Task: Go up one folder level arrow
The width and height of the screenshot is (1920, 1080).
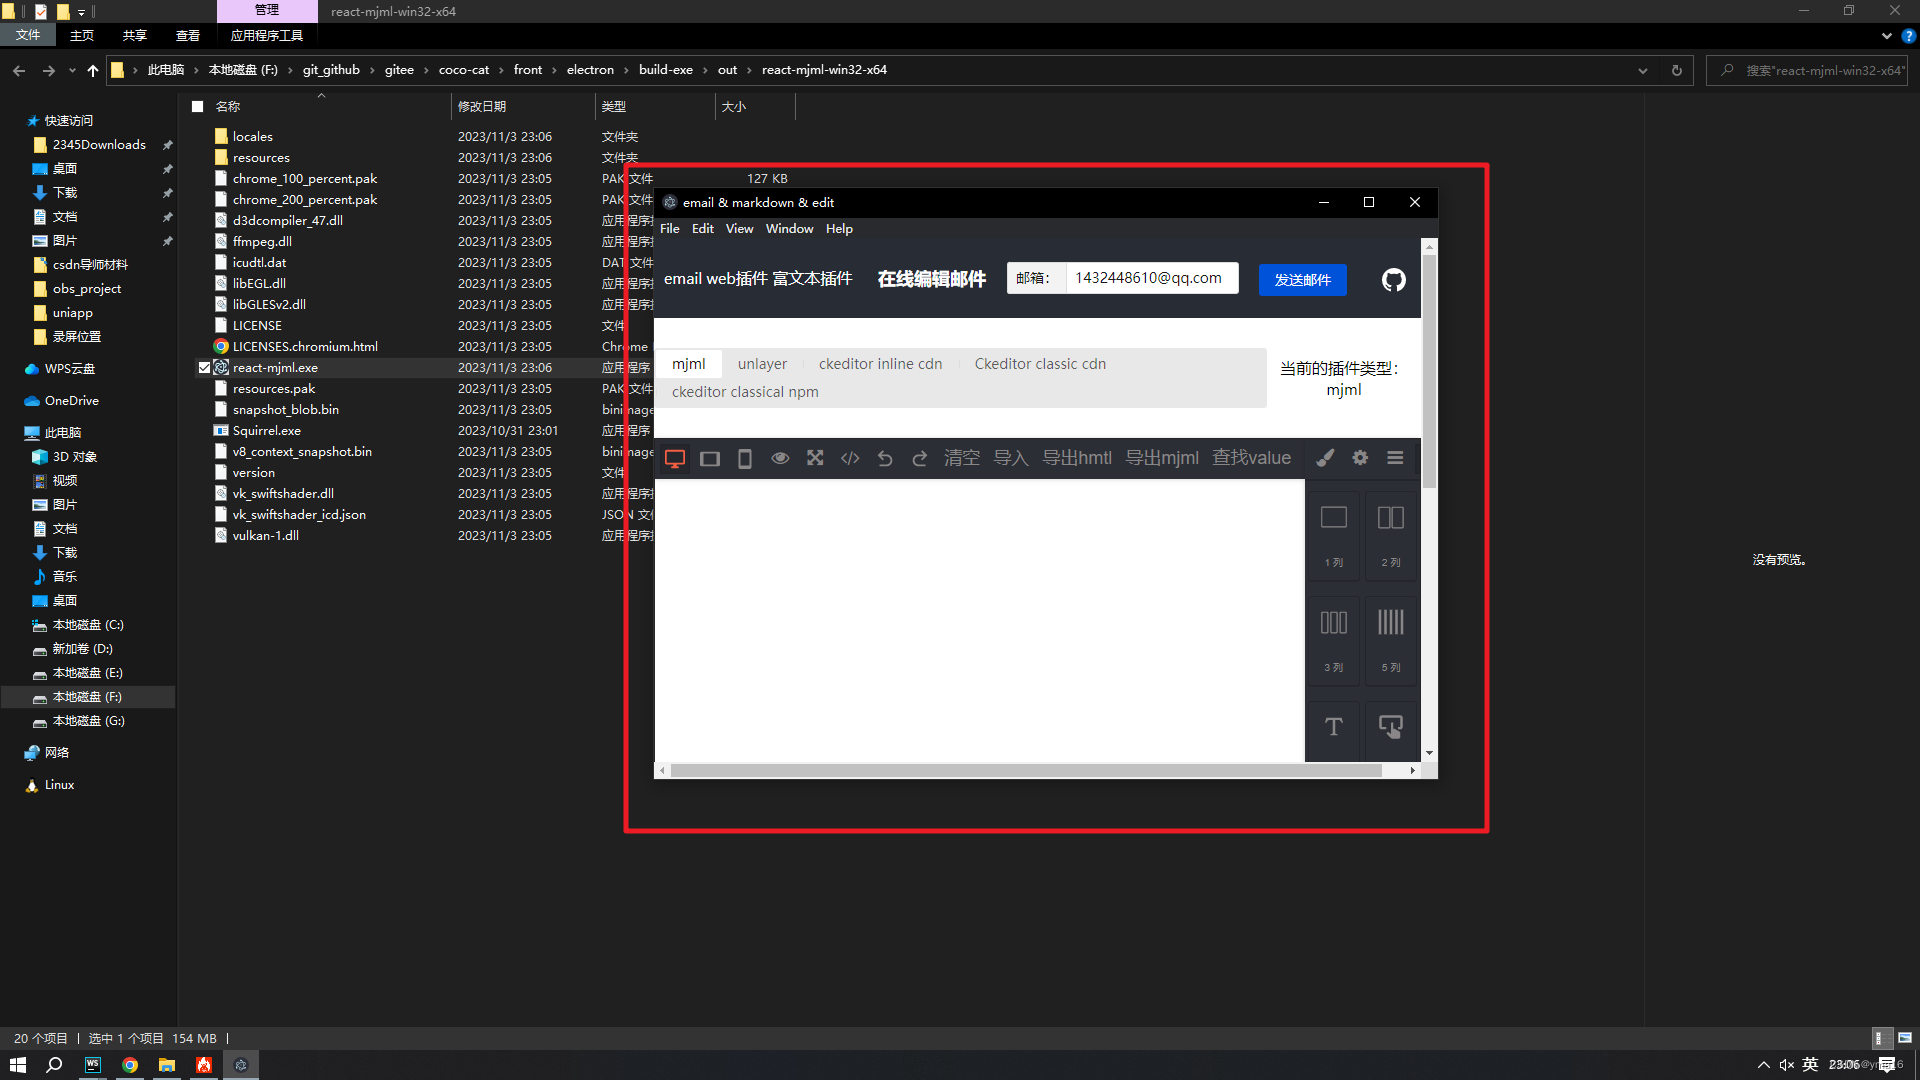Action: [x=93, y=70]
